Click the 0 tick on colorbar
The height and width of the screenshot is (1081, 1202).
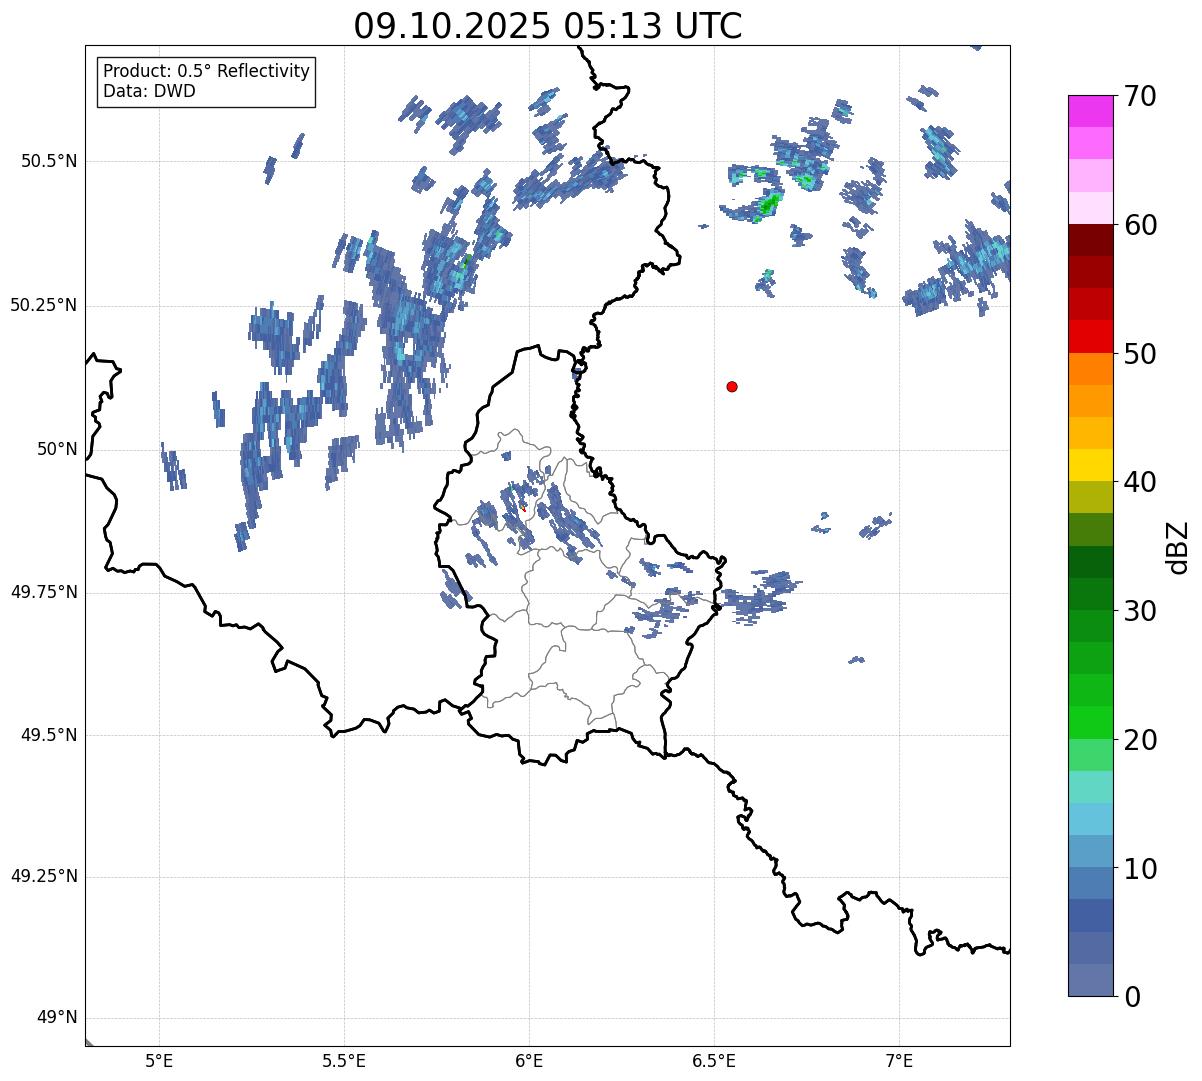tap(1132, 997)
